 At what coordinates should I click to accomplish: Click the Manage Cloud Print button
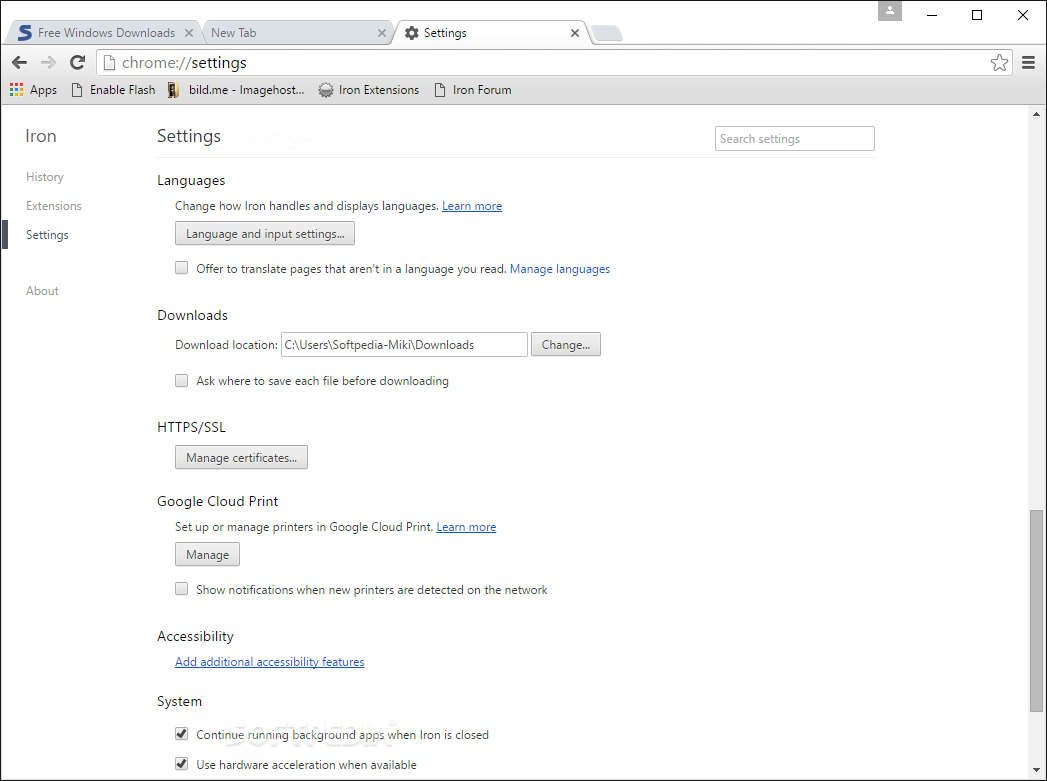pyautogui.click(x=207, y=554)
